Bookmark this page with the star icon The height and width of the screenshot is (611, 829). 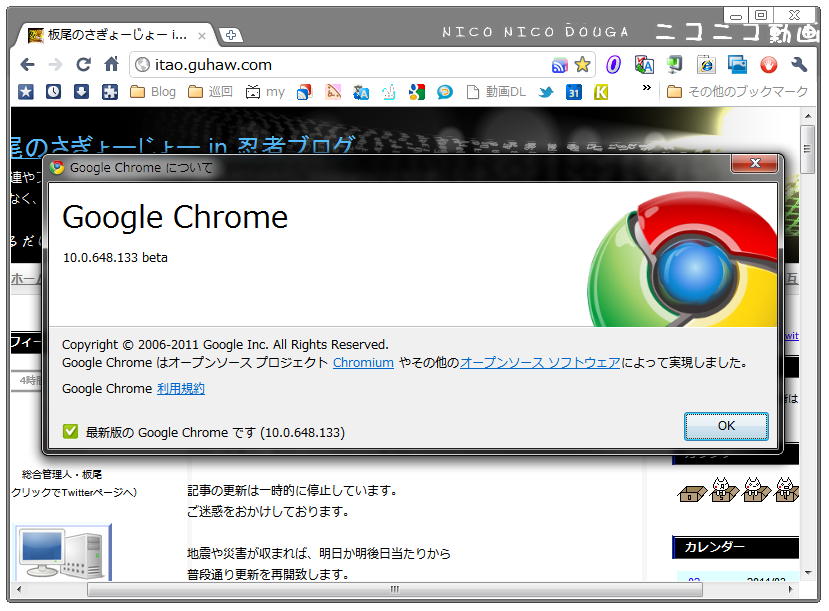pyautogui.click(x=582, y=64)
